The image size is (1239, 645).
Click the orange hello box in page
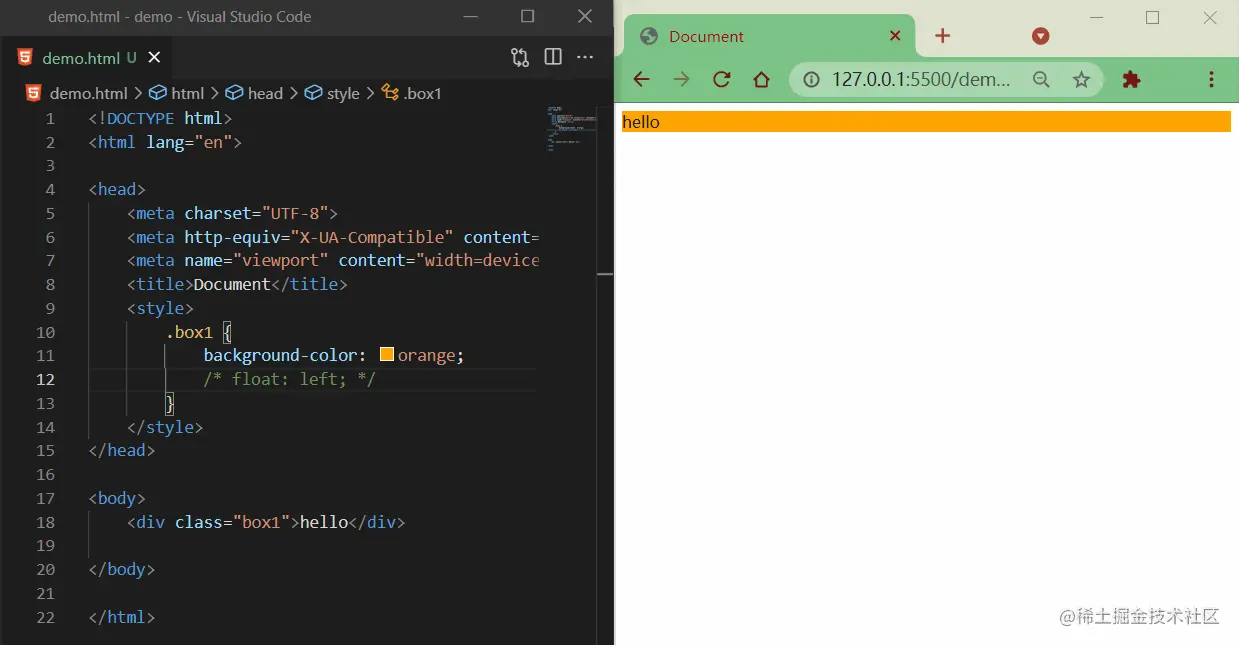926,122
